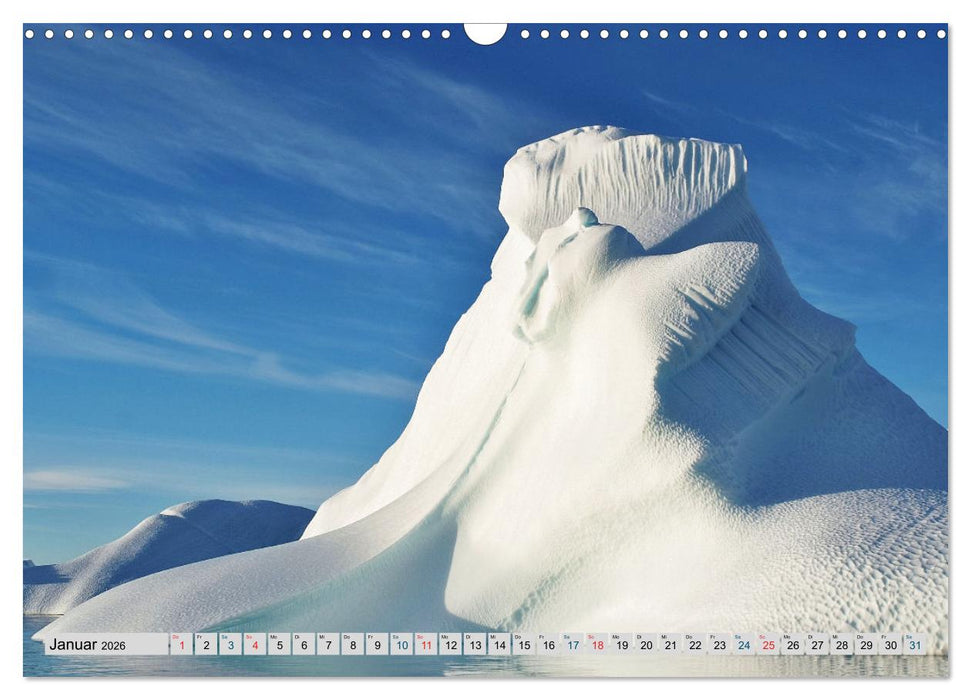Click the Mo label above date 5
The width and height of the screenshot is (971, 700).
pyautogui.click(x=272, y=637)
